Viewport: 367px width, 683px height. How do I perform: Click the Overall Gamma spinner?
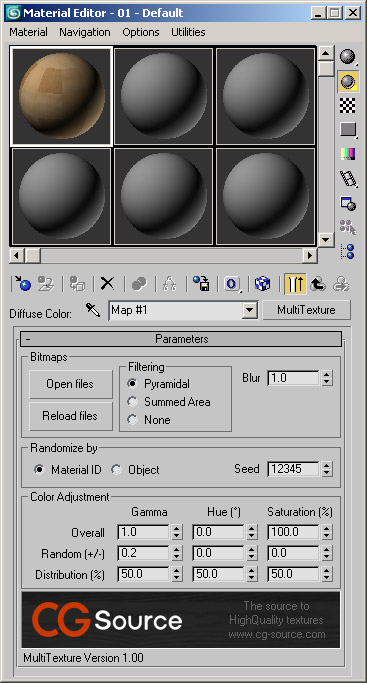click(177, 532)
